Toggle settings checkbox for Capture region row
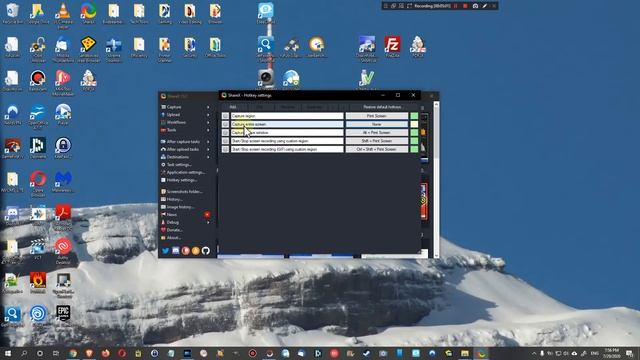This screenshot has height=360, width=640. tap(225, 116)
